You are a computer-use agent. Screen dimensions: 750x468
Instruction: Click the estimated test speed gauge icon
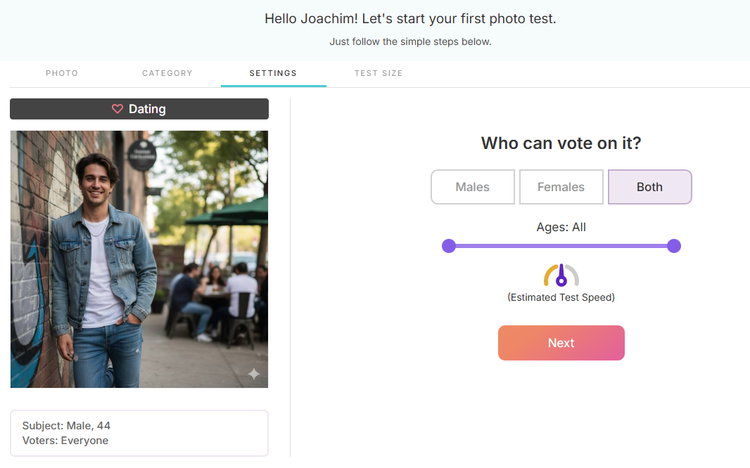[561, 275]
